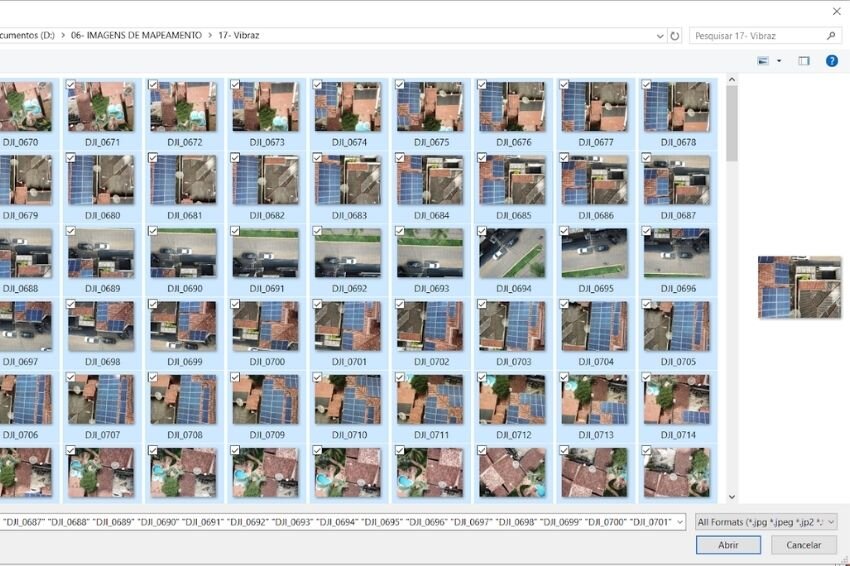Expand the view options dropdown arrow

coord(778,61)
